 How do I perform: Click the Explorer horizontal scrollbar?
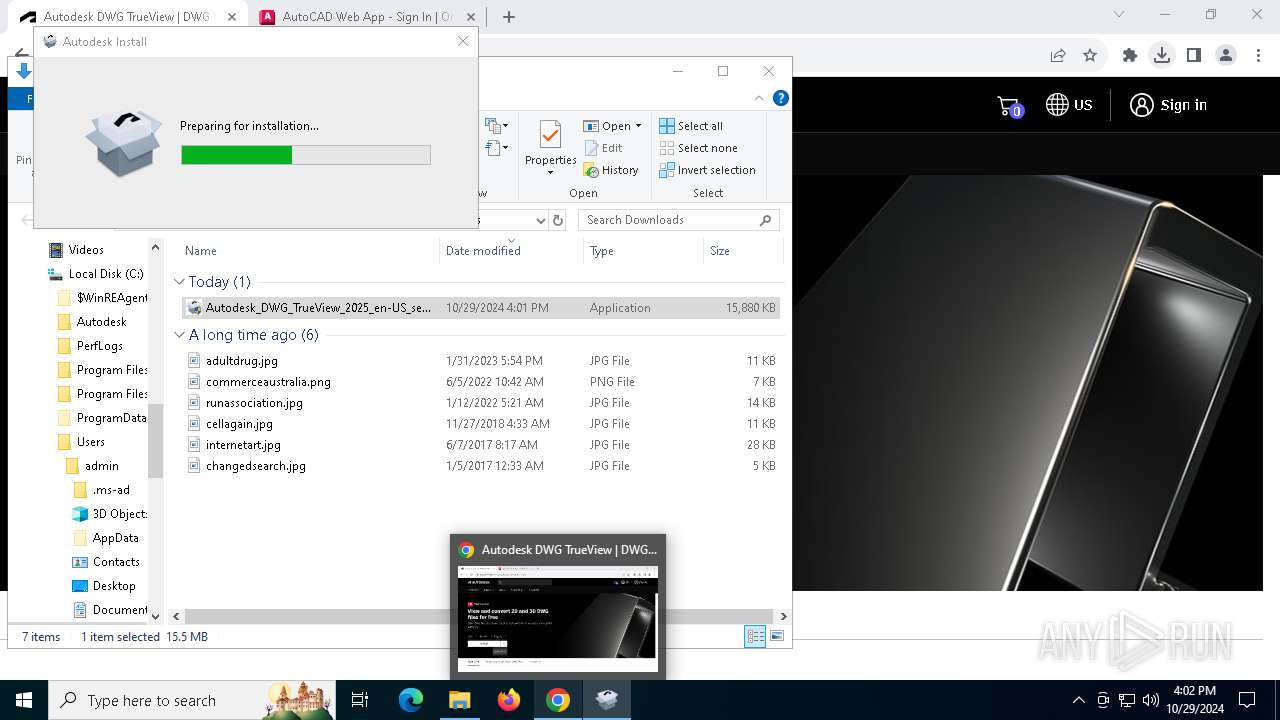click(x=479, y=616)
